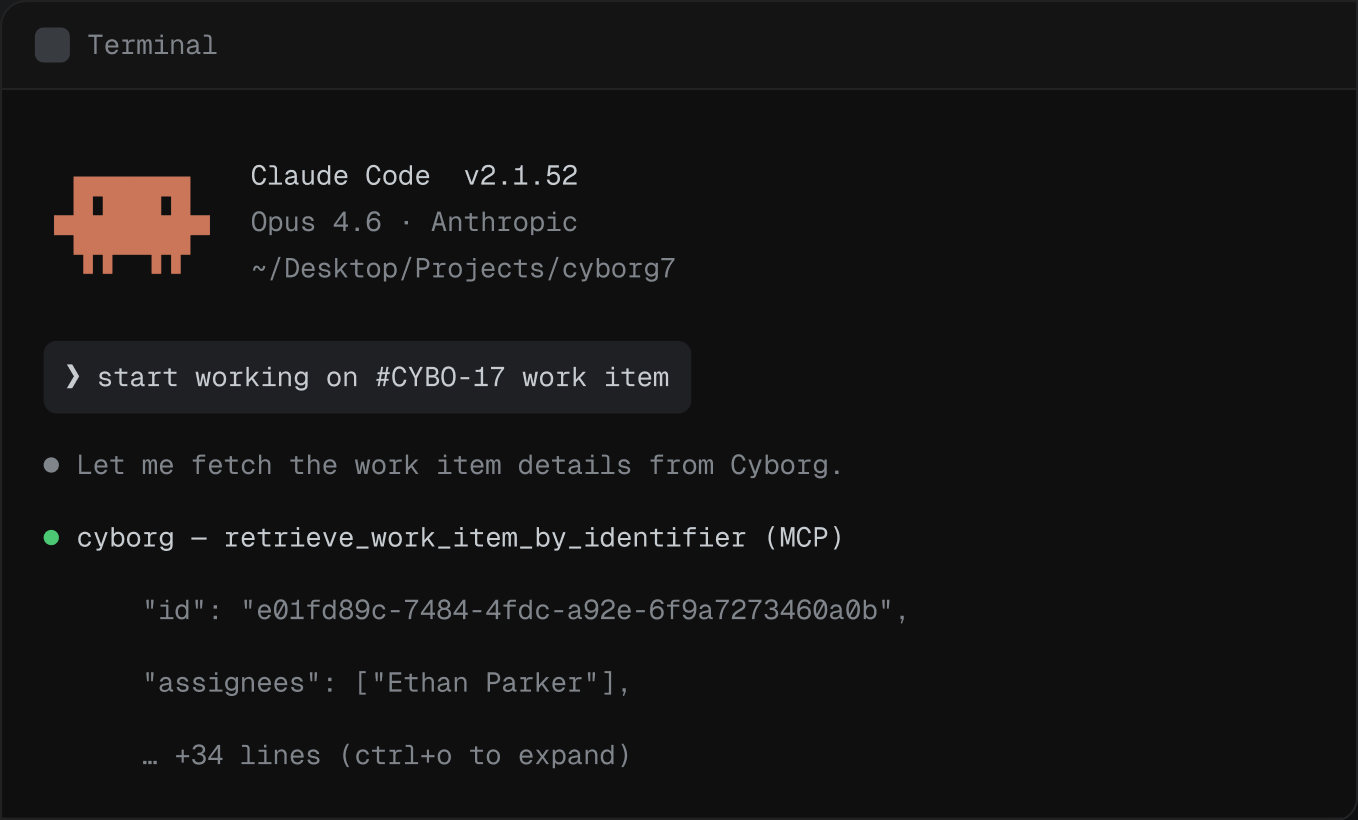Screen dimensions: 1358x820
Task: Click the 'start working on #CYBO-17 work item' prompt
Action: [x=367, y=377]
